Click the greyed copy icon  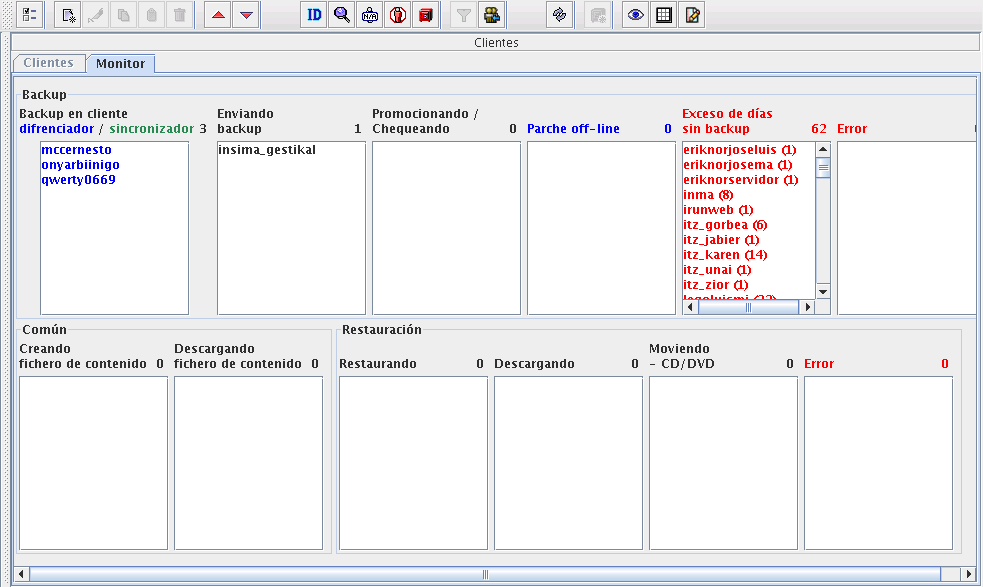[124, 15]
